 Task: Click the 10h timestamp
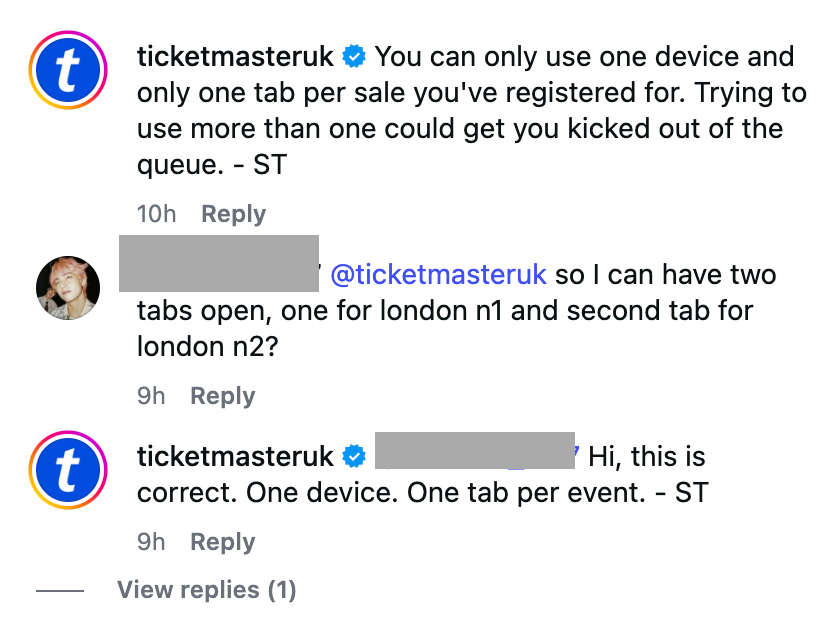(x=159, y=214)
